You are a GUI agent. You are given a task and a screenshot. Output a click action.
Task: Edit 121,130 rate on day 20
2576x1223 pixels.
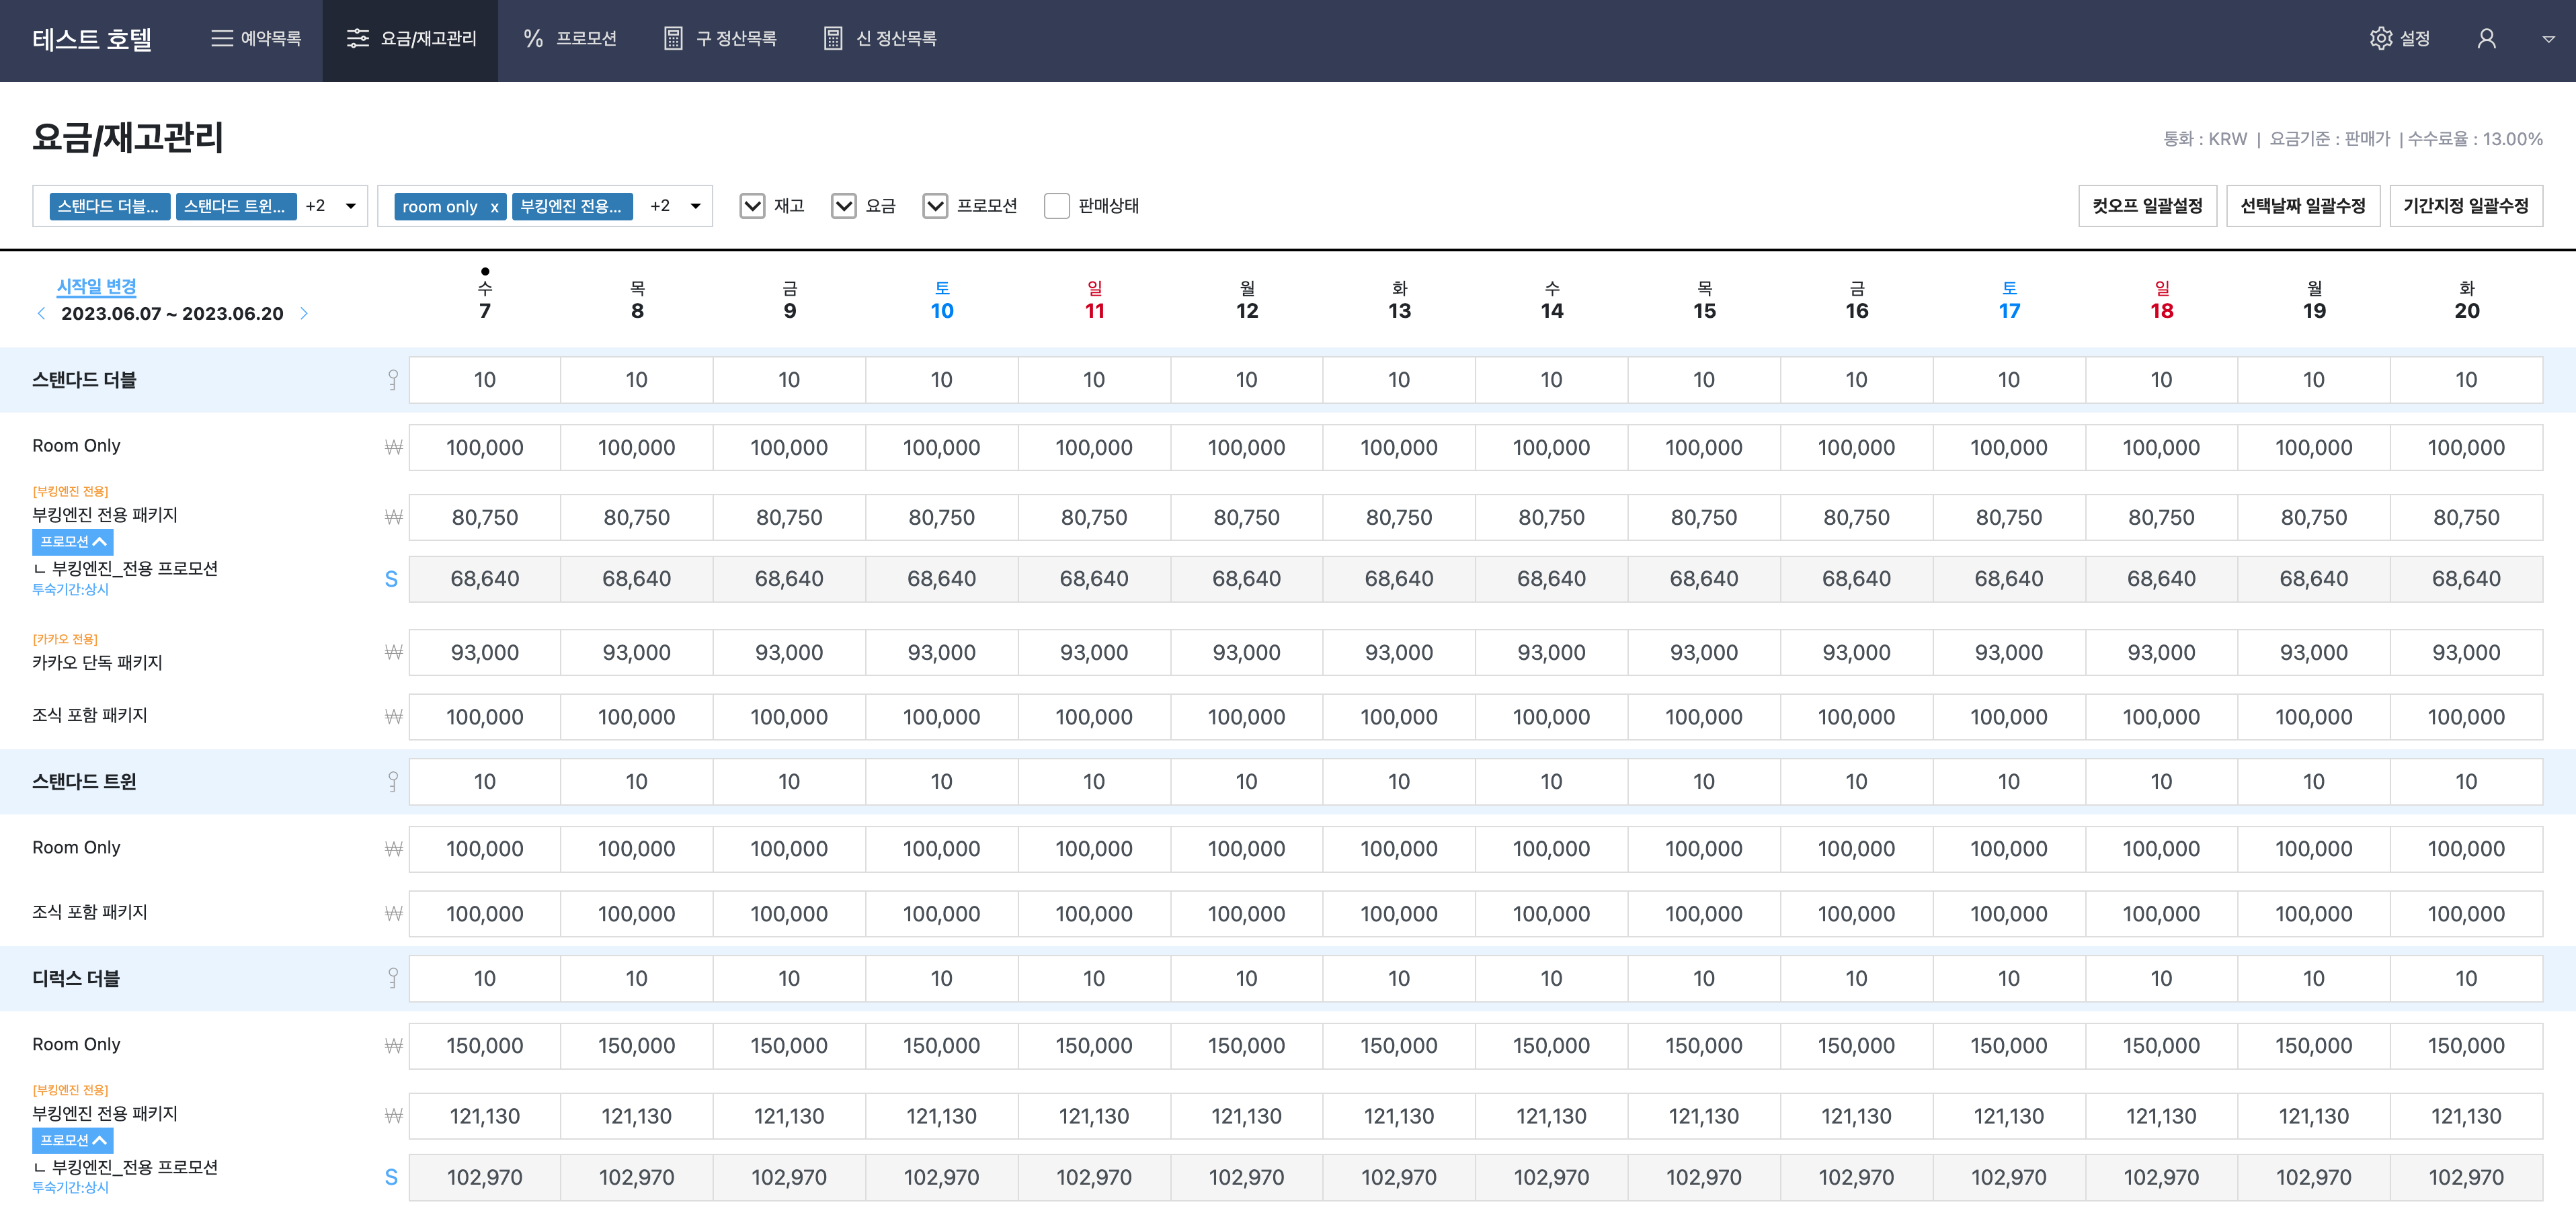click(x=2466, y=1117)
